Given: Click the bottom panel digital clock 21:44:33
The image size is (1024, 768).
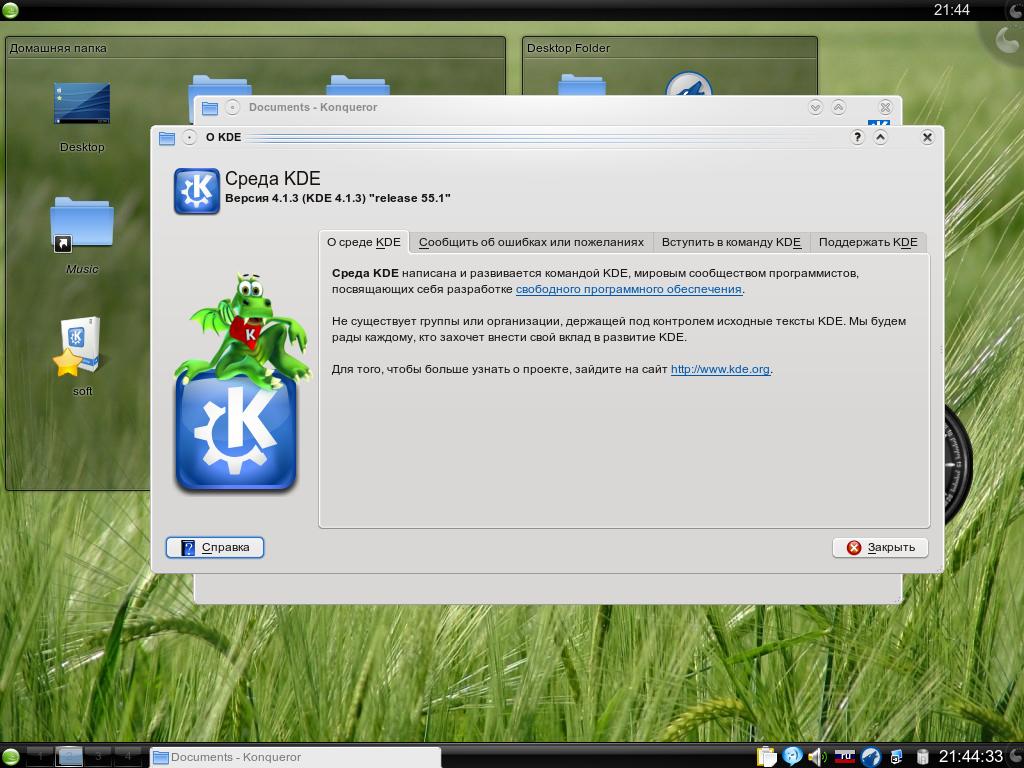Looking at the screenshot, I should (970, 757).
